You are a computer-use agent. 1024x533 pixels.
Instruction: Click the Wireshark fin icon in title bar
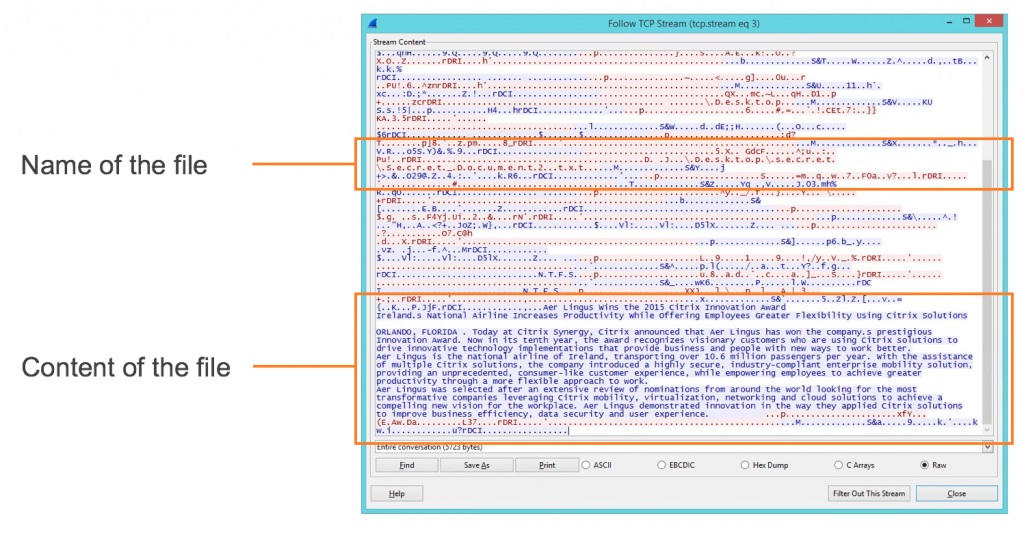pos(372,23)
